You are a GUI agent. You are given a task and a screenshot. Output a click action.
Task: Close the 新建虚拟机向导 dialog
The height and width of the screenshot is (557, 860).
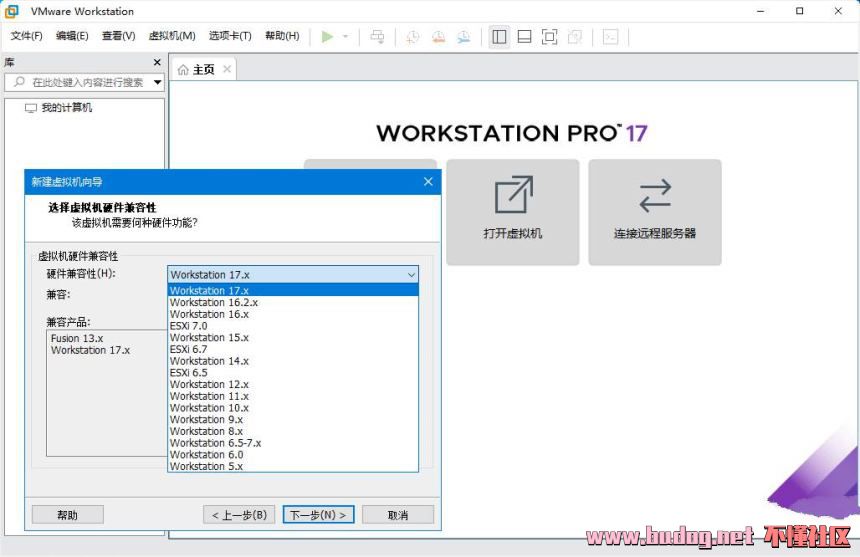point(428,181)
